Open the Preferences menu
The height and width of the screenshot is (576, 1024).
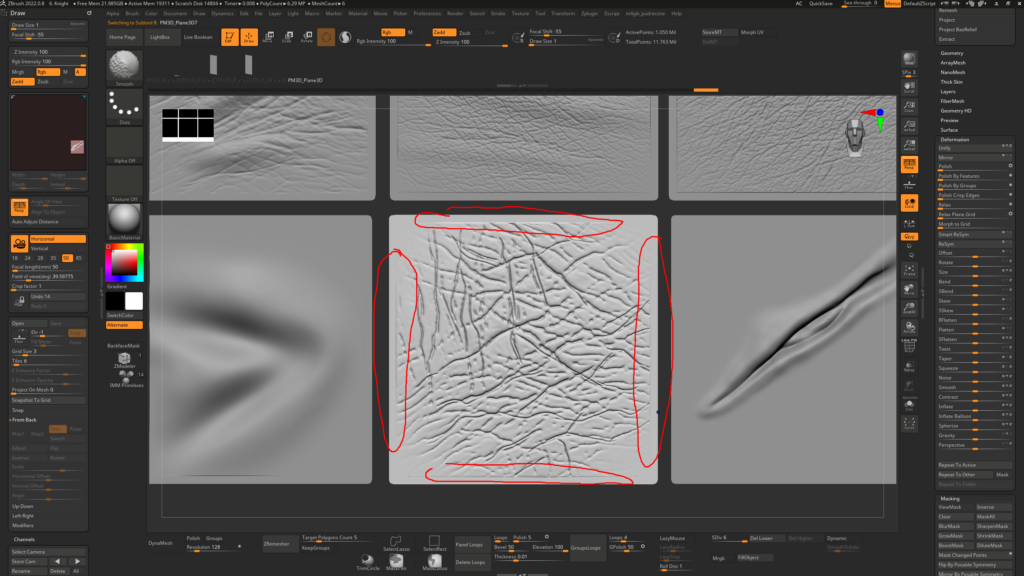[427, 13]
